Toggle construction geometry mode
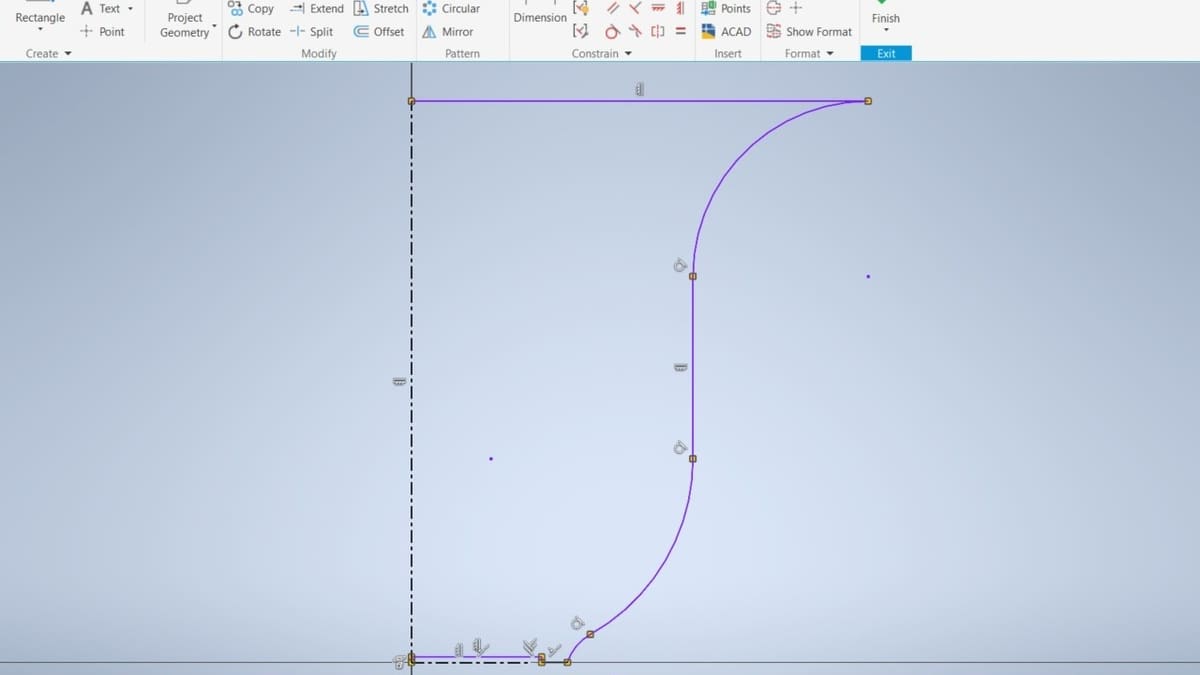 click(x=773, y=8)
